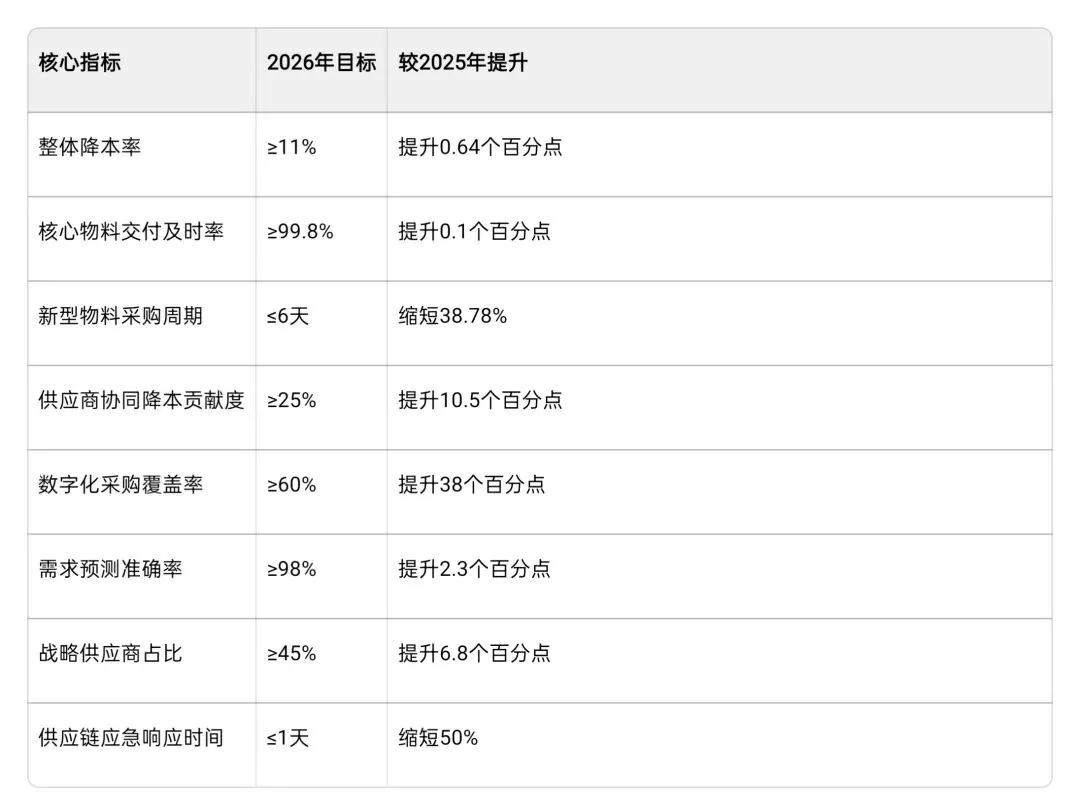Click the 新型物料采购周期 row label
The height and width of the screenshot is (812, 1080).
(120, 316)
